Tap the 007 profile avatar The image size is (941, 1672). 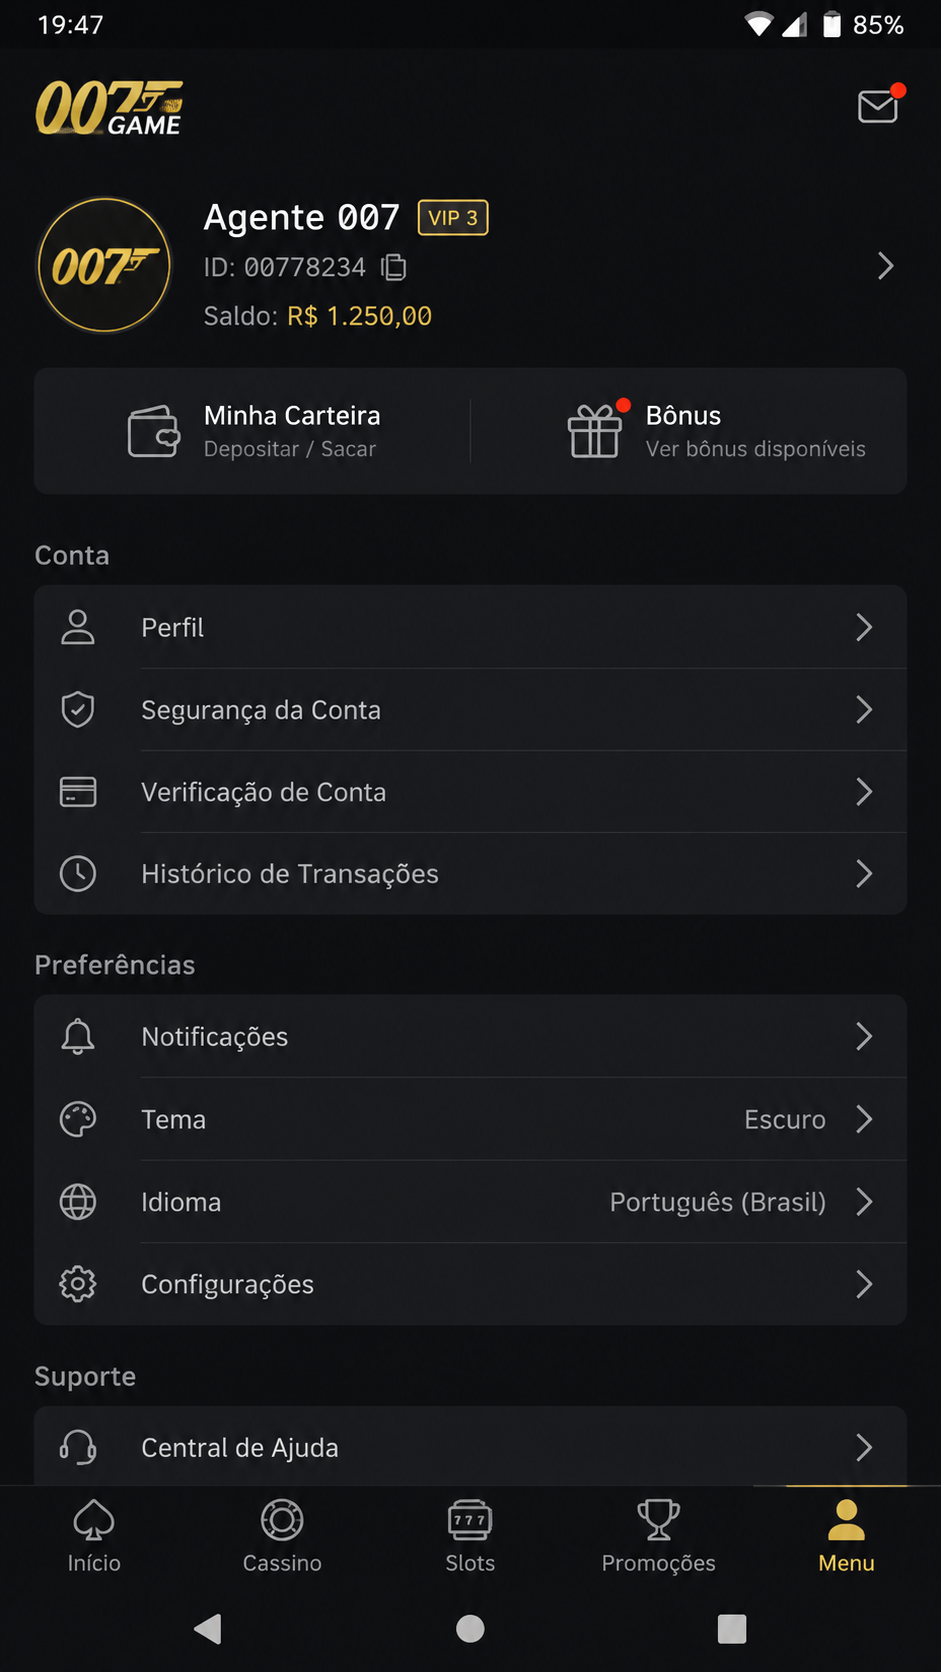pos(104,266)
